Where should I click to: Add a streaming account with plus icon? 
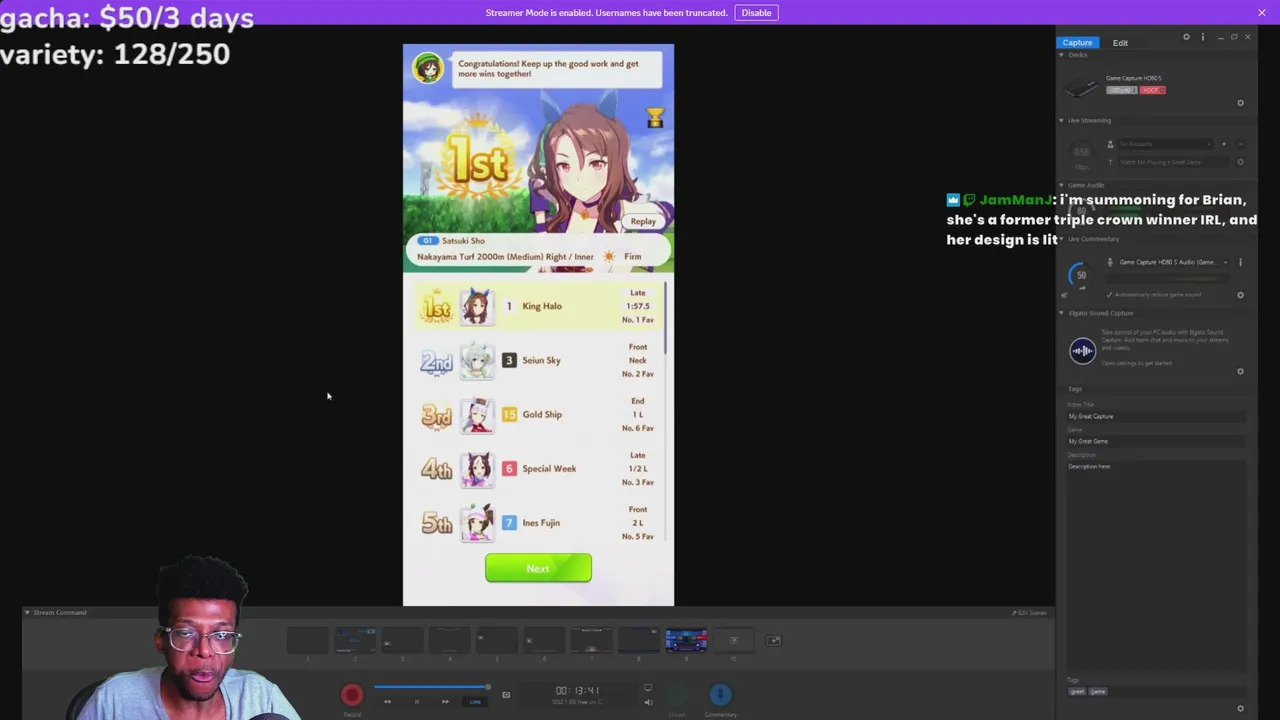tap(1223, 144)
